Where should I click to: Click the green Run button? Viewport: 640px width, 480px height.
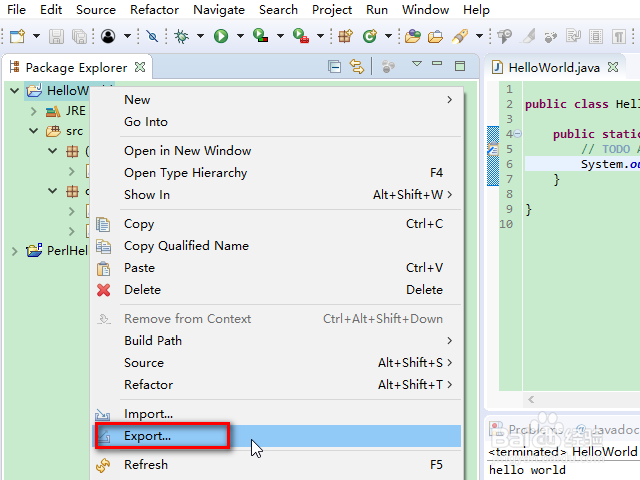[221, 36]
